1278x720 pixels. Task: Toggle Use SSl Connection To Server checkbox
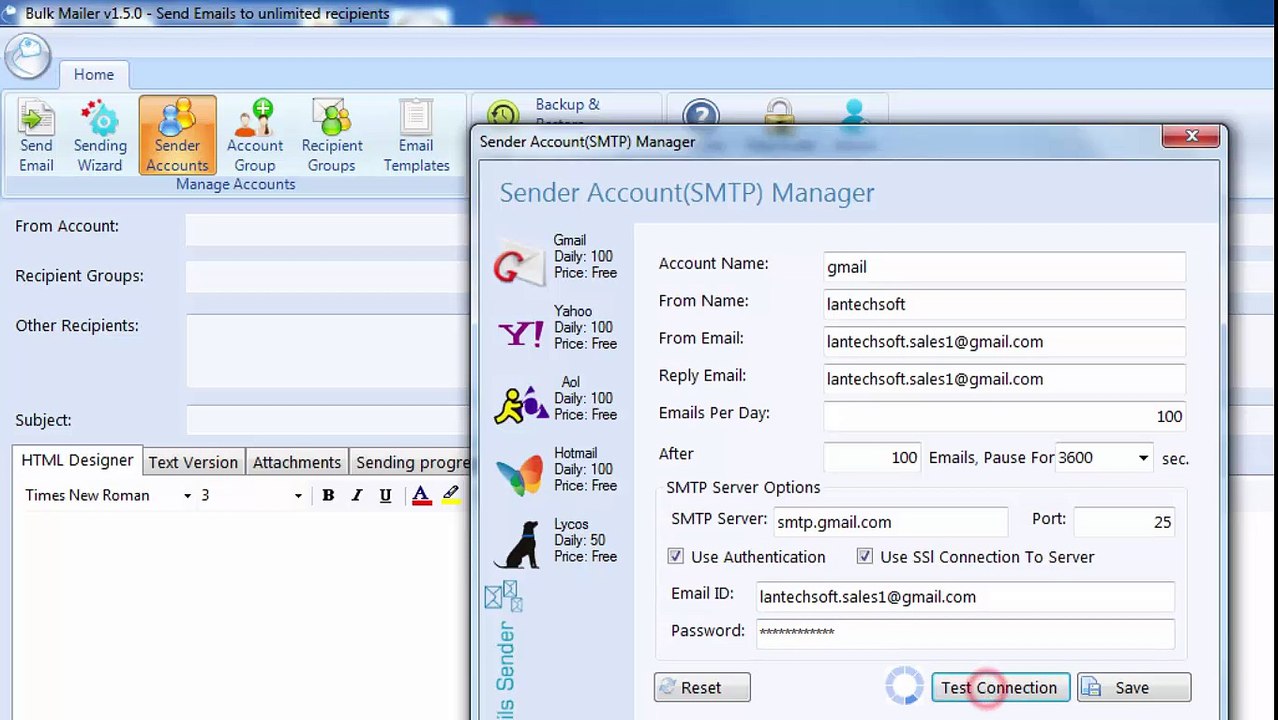click(865, 556)
